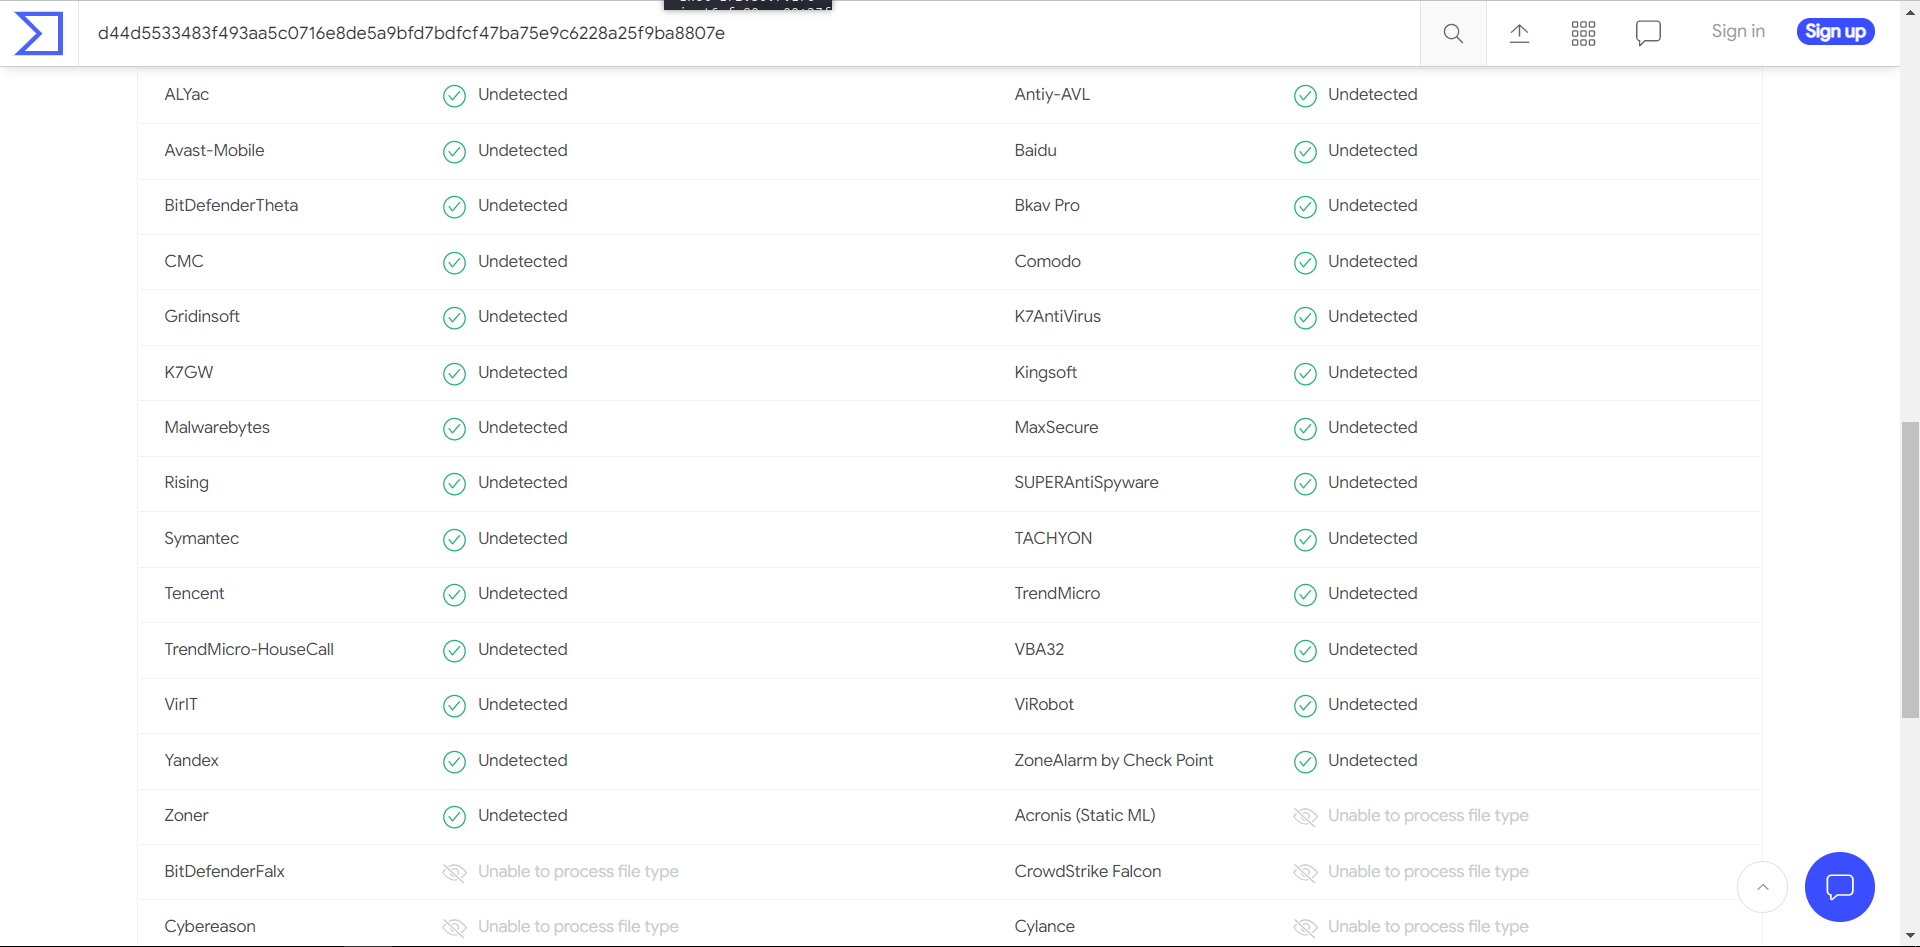Click Unable to process text for BitDefenderFalx

[578, 871]
